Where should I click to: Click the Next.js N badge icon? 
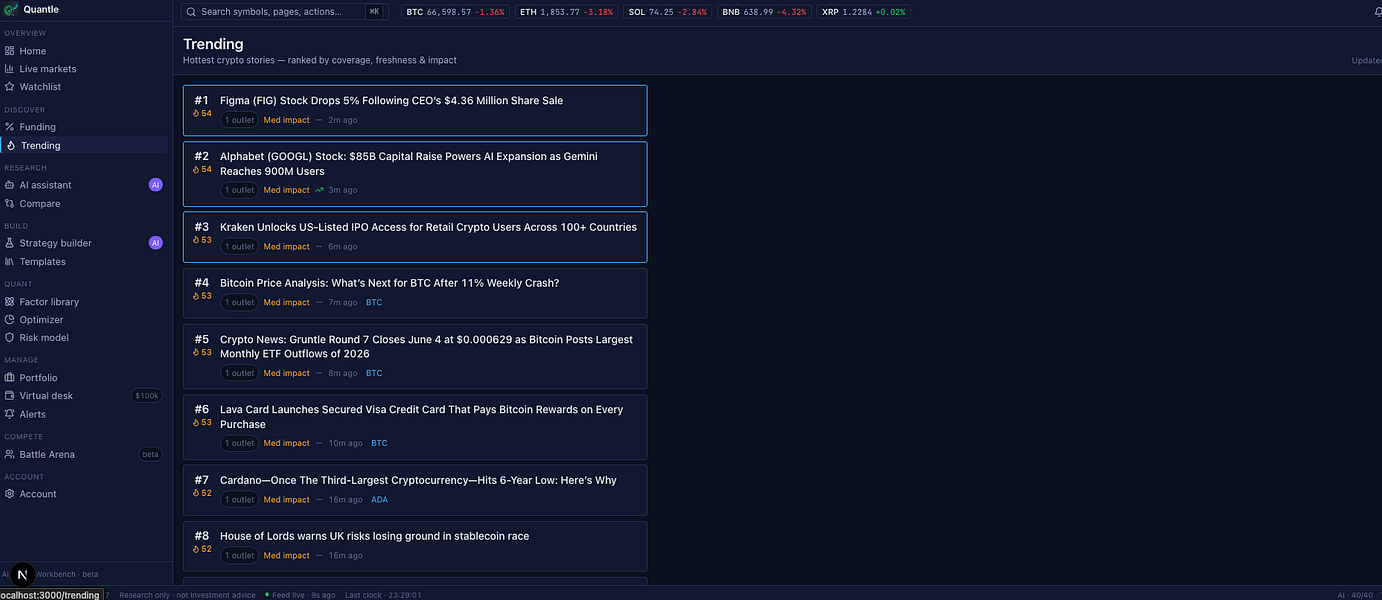pos(21,575)
